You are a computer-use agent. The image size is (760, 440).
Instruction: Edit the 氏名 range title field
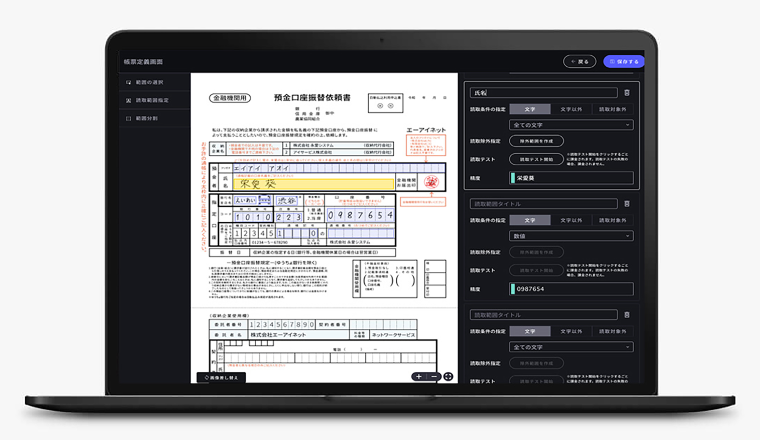tap(543, 93)
